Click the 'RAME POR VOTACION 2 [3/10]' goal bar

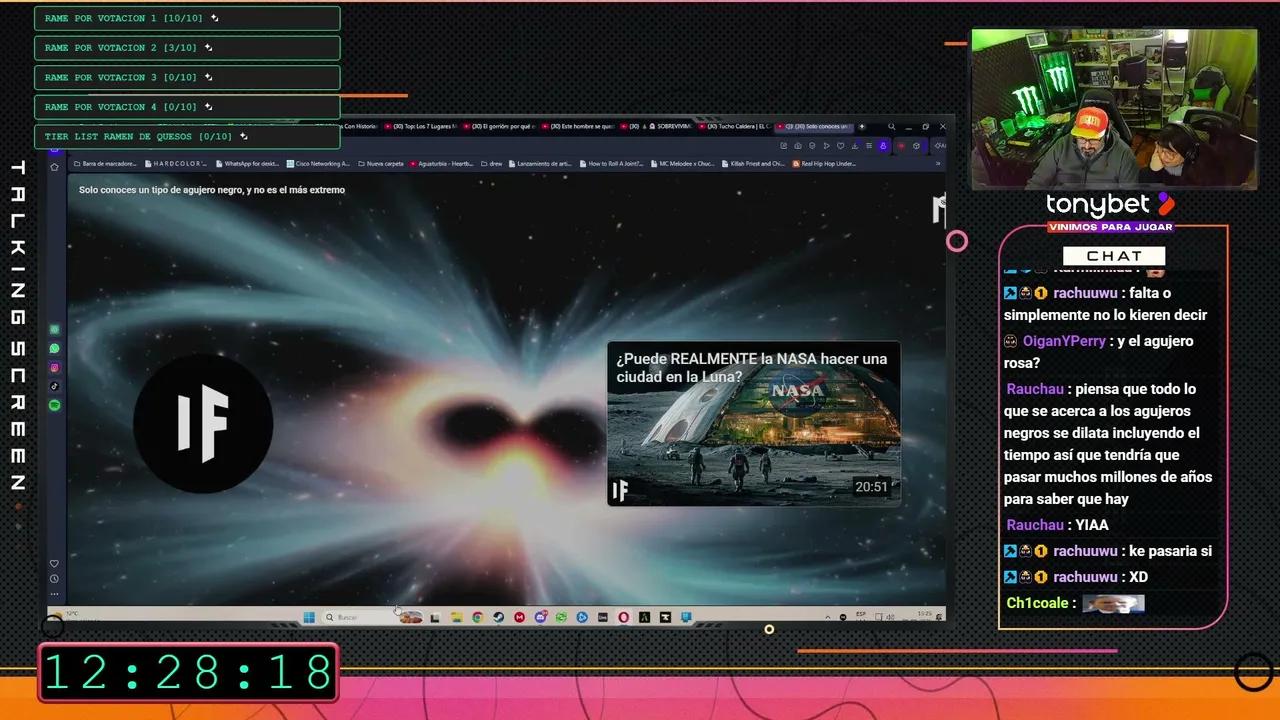pyautogui.click(x=187, y=48)
